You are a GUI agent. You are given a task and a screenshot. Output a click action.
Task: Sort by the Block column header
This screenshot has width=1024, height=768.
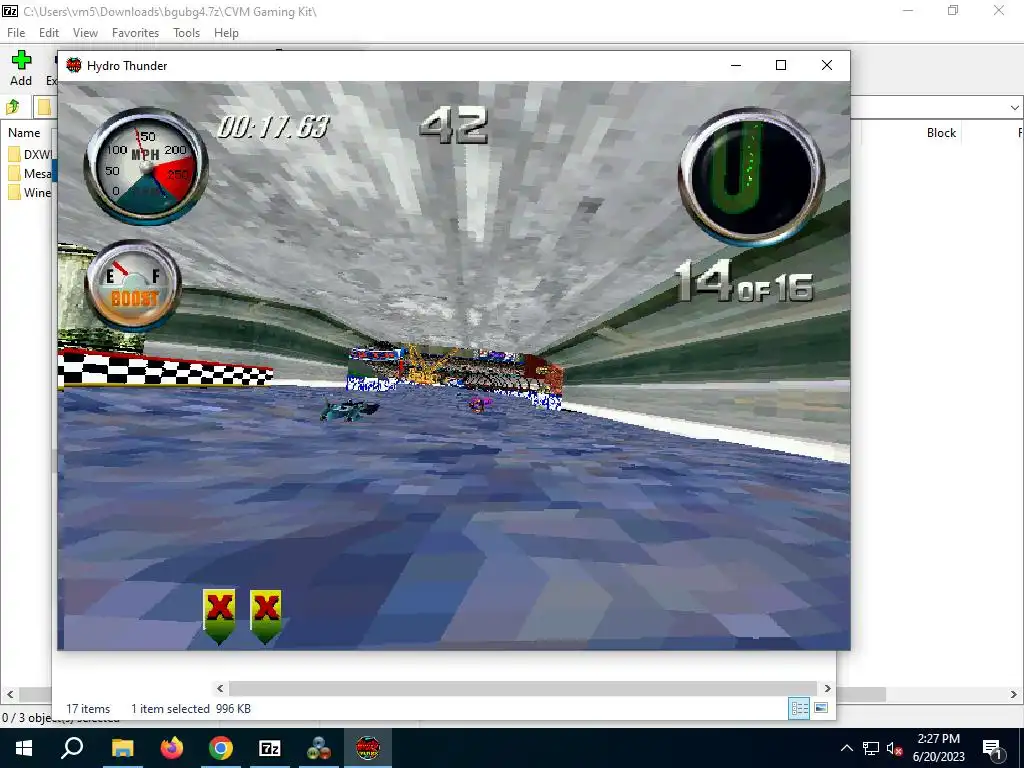pos(941,133)
